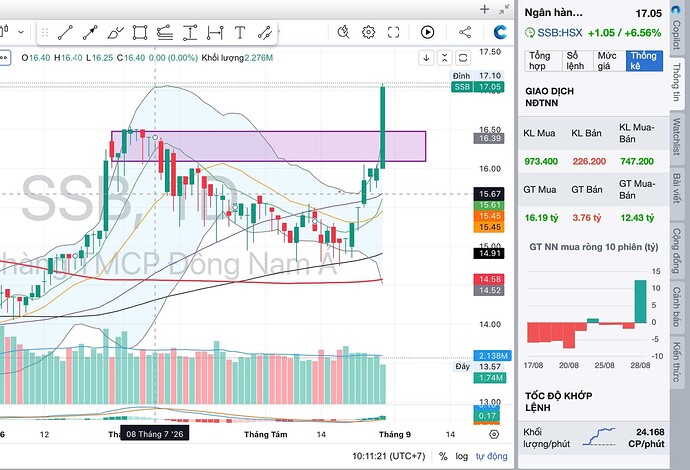Click SSB 17.05 price label

477,87
